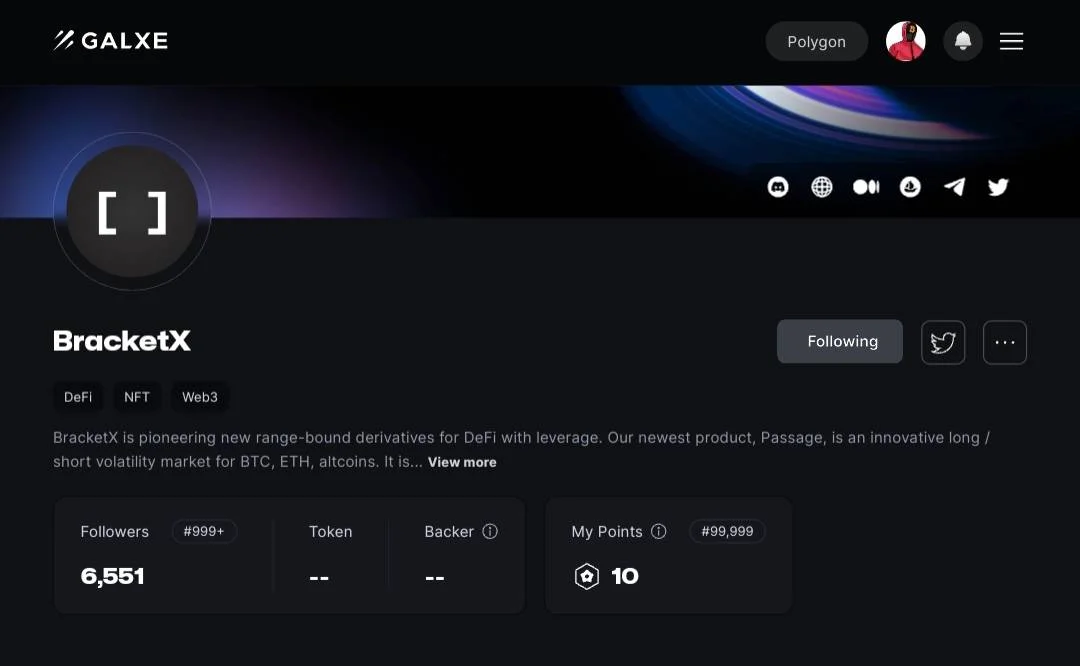Go to the Galxe home logo
The width and height of the screenshot is (1080, 666).
click(x=111, y=41)
